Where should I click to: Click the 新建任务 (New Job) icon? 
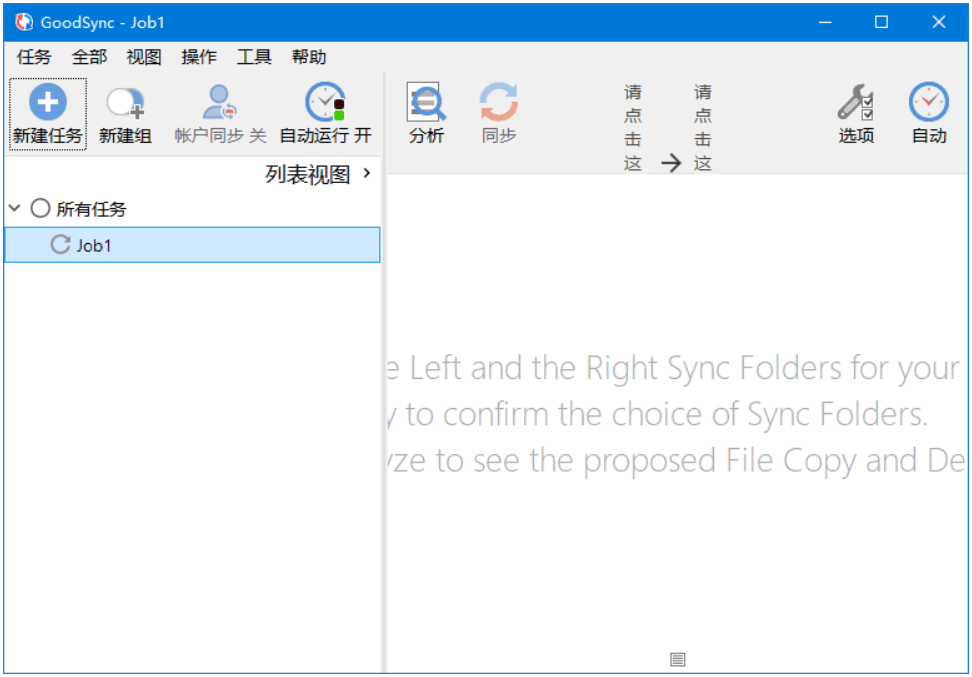(x=47, y=102)
